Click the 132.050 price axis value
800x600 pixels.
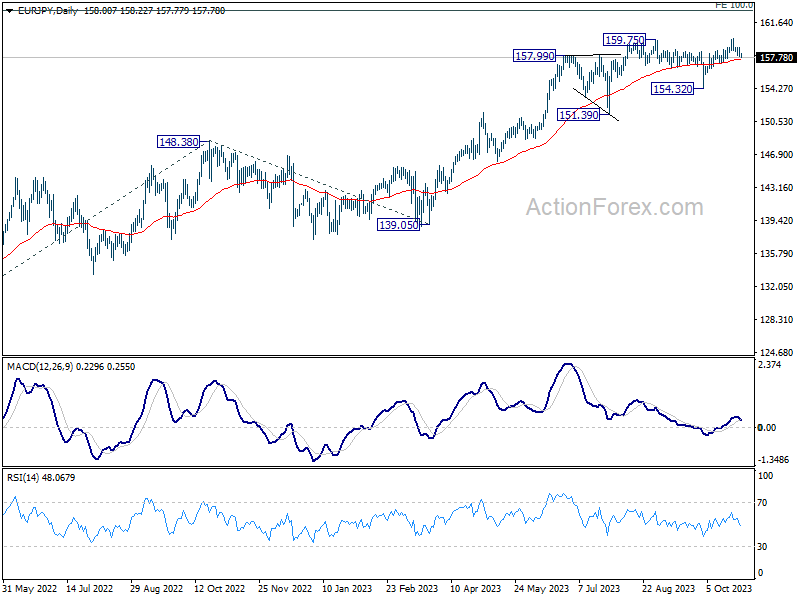click(777, 287)
